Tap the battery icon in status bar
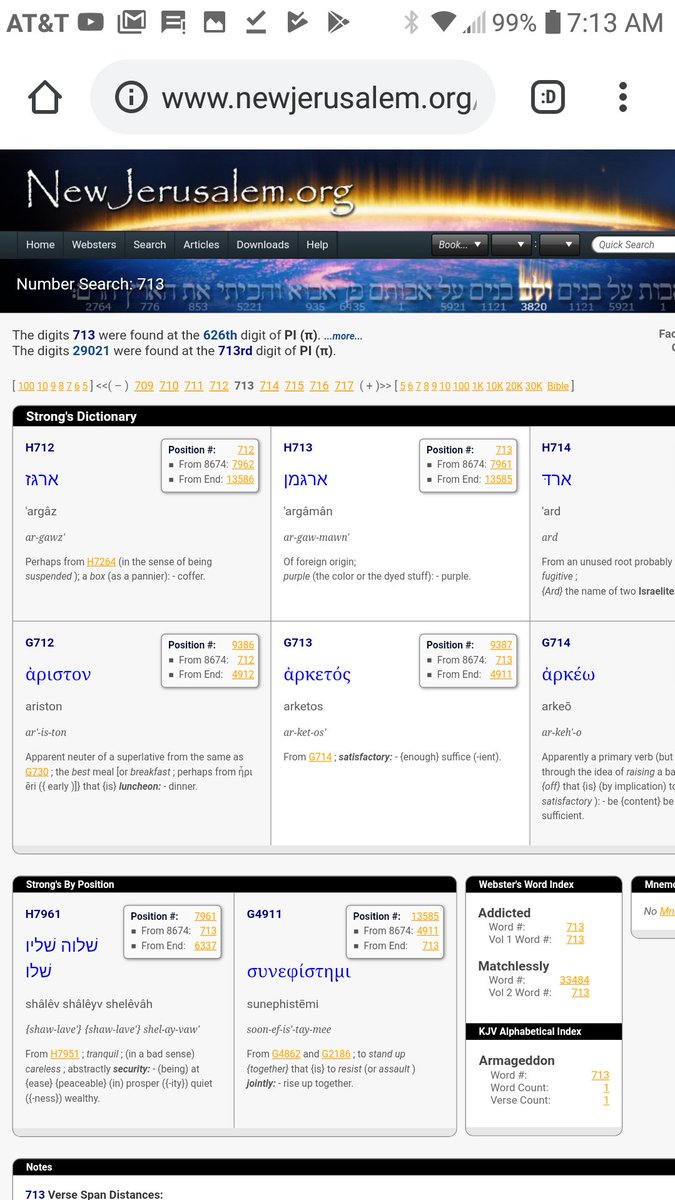Image resolution: width=675 pixels, height=1200 pixels. [x=553, y=21]
